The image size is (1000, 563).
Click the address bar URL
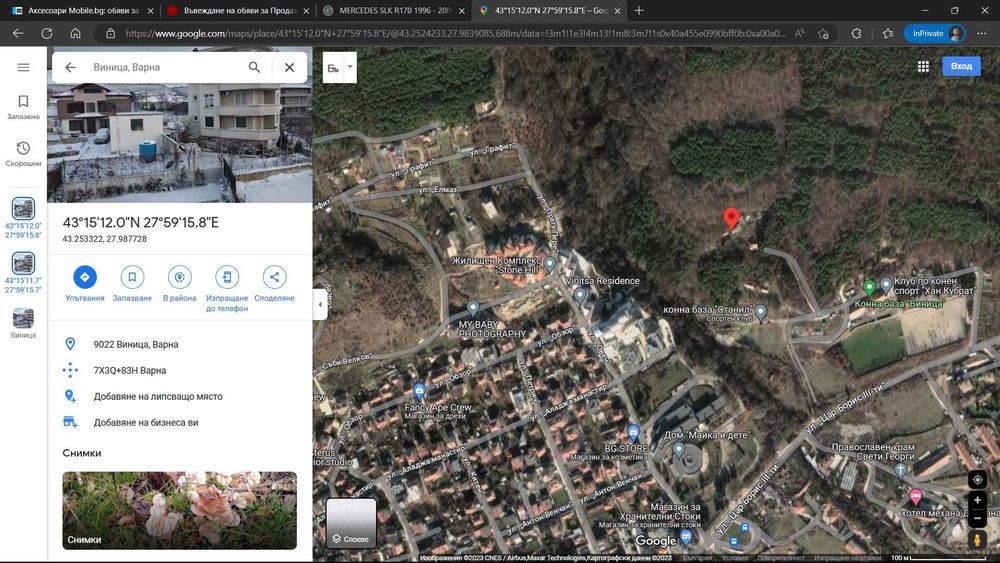click(x=455, y=33)
